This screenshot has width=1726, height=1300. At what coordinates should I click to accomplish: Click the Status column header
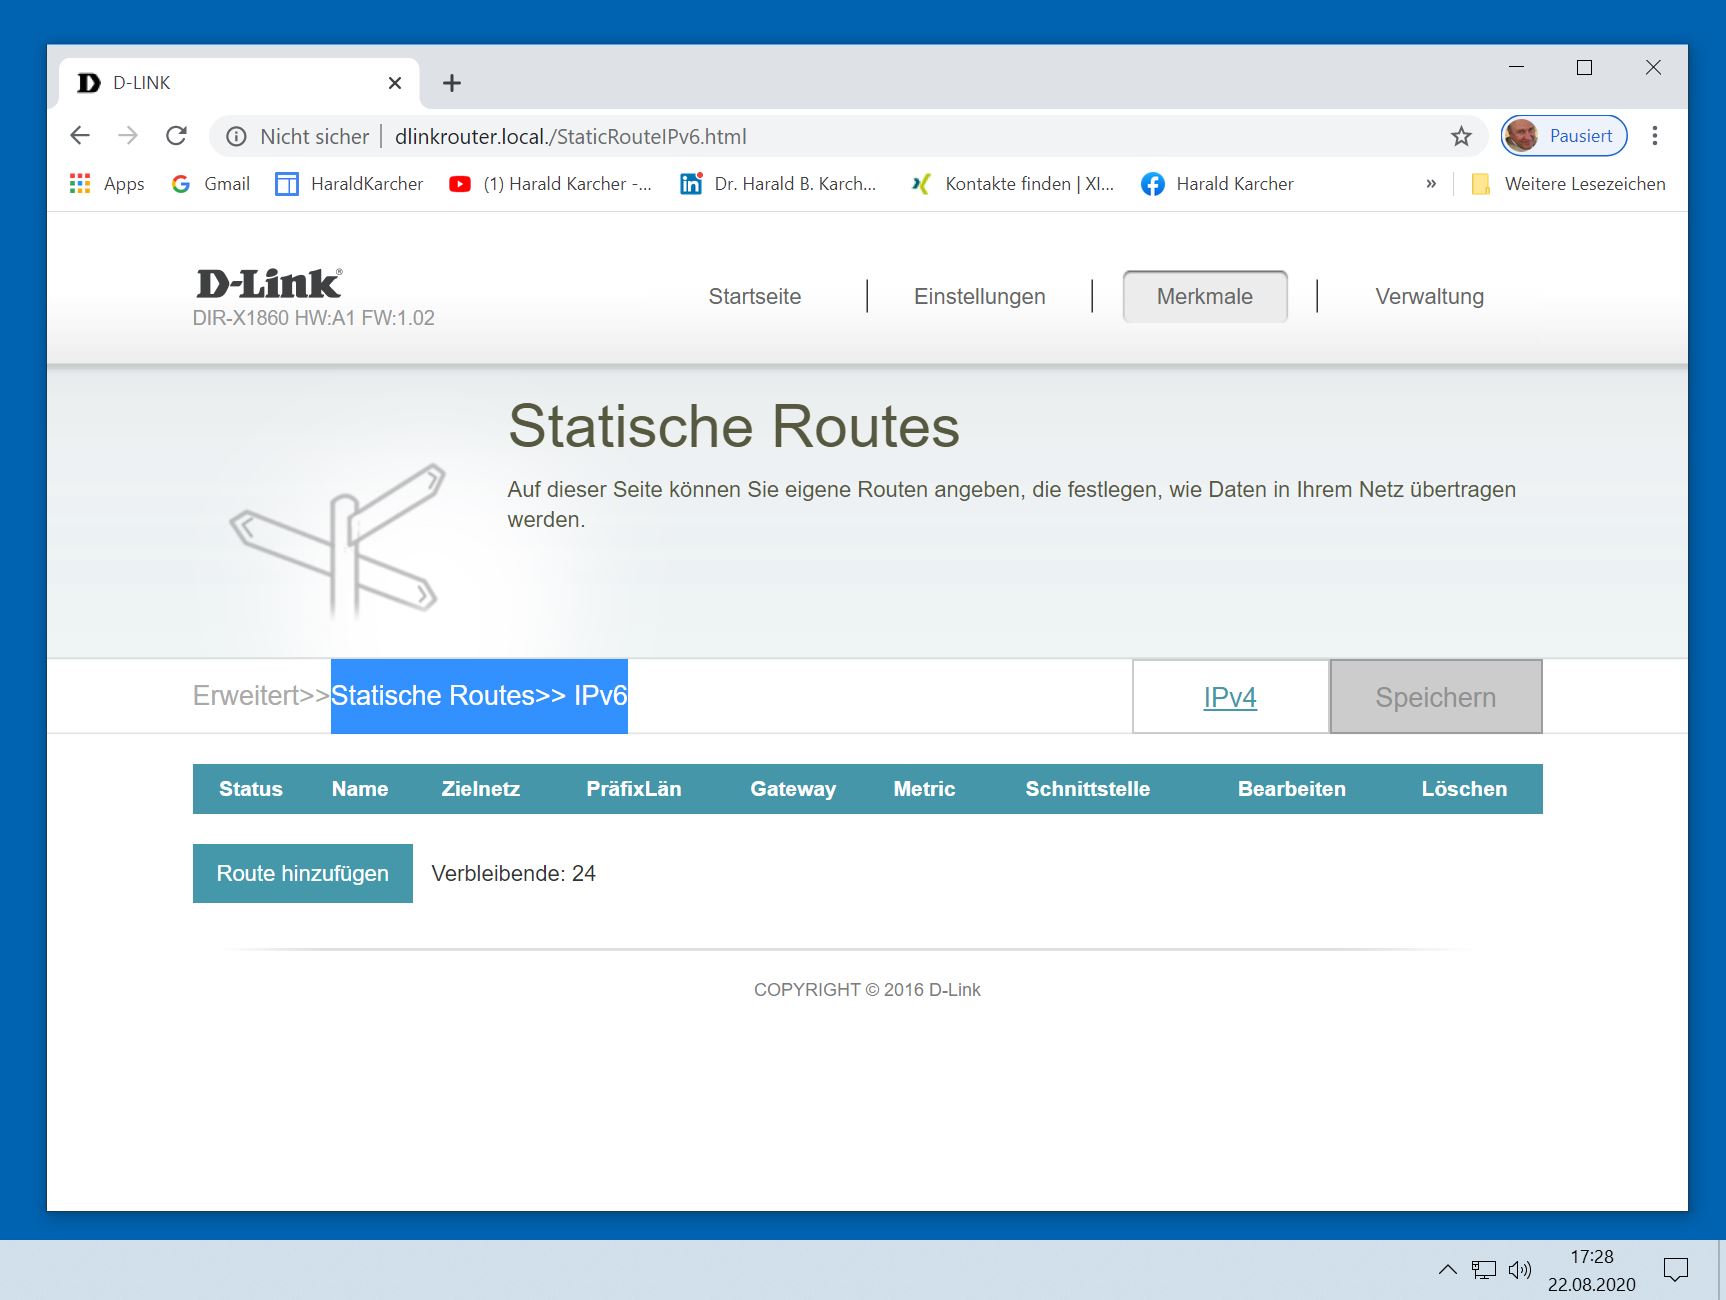[x=251, y=789]
